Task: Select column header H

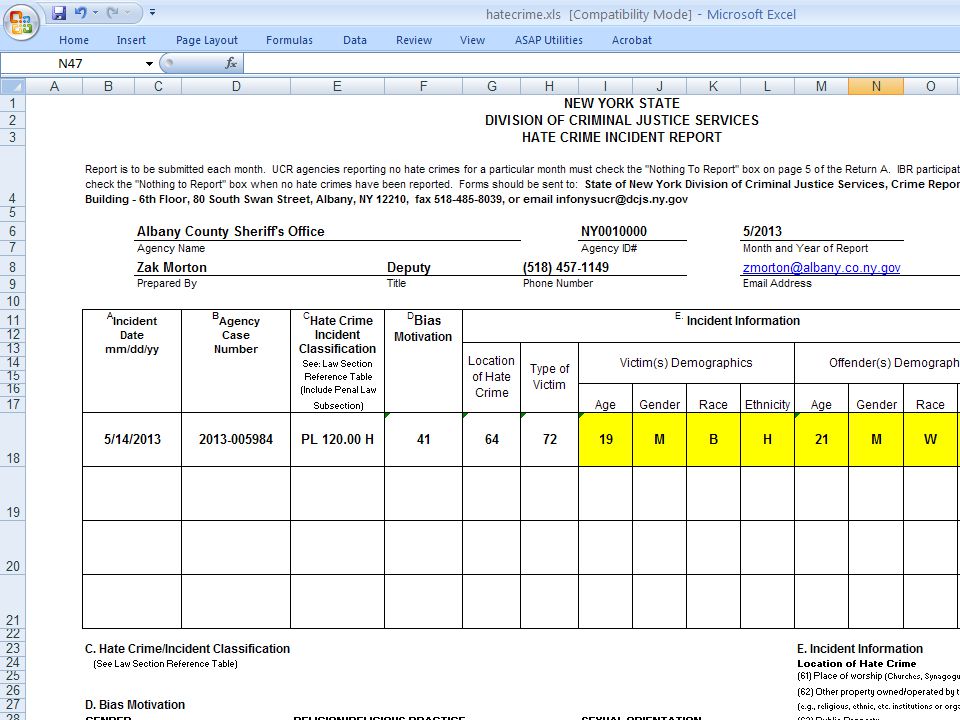Action: [x=549, y=86]
